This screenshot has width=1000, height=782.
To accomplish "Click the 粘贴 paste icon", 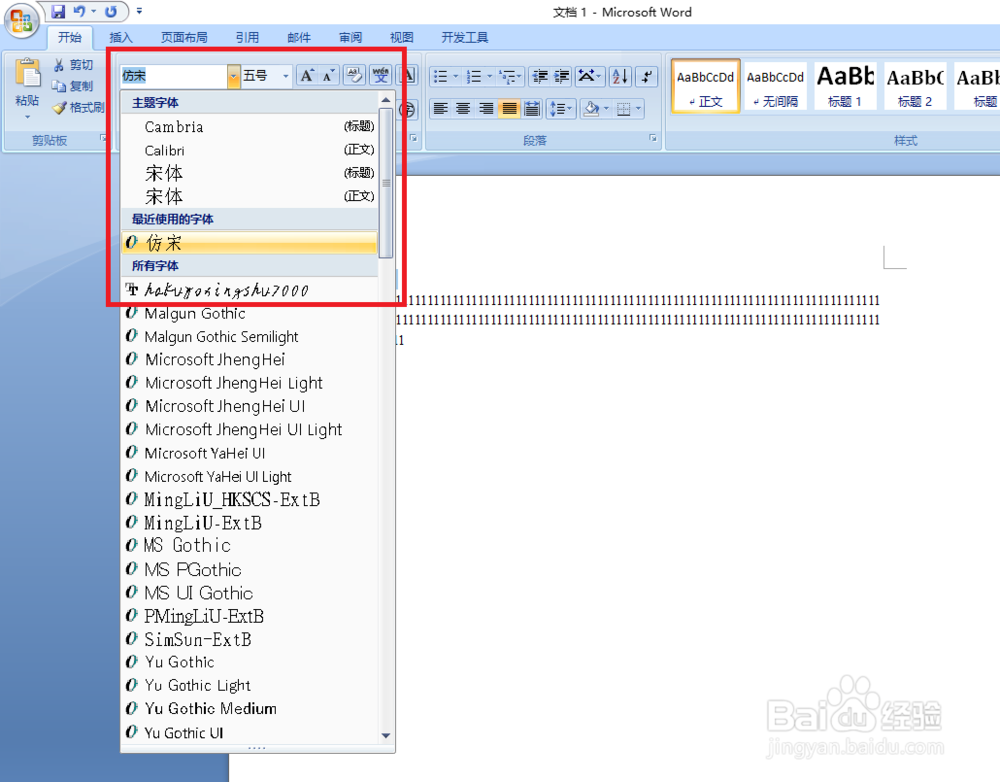I will [x=27, y=73].
